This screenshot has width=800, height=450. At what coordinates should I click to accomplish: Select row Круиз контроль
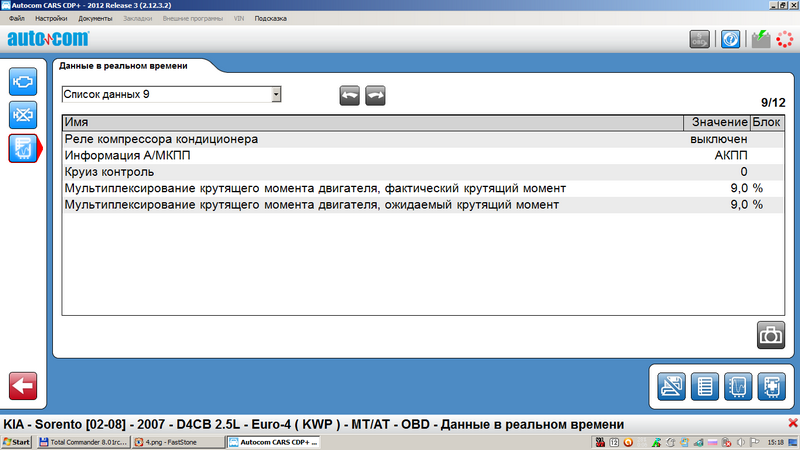[x=423, y=172]
